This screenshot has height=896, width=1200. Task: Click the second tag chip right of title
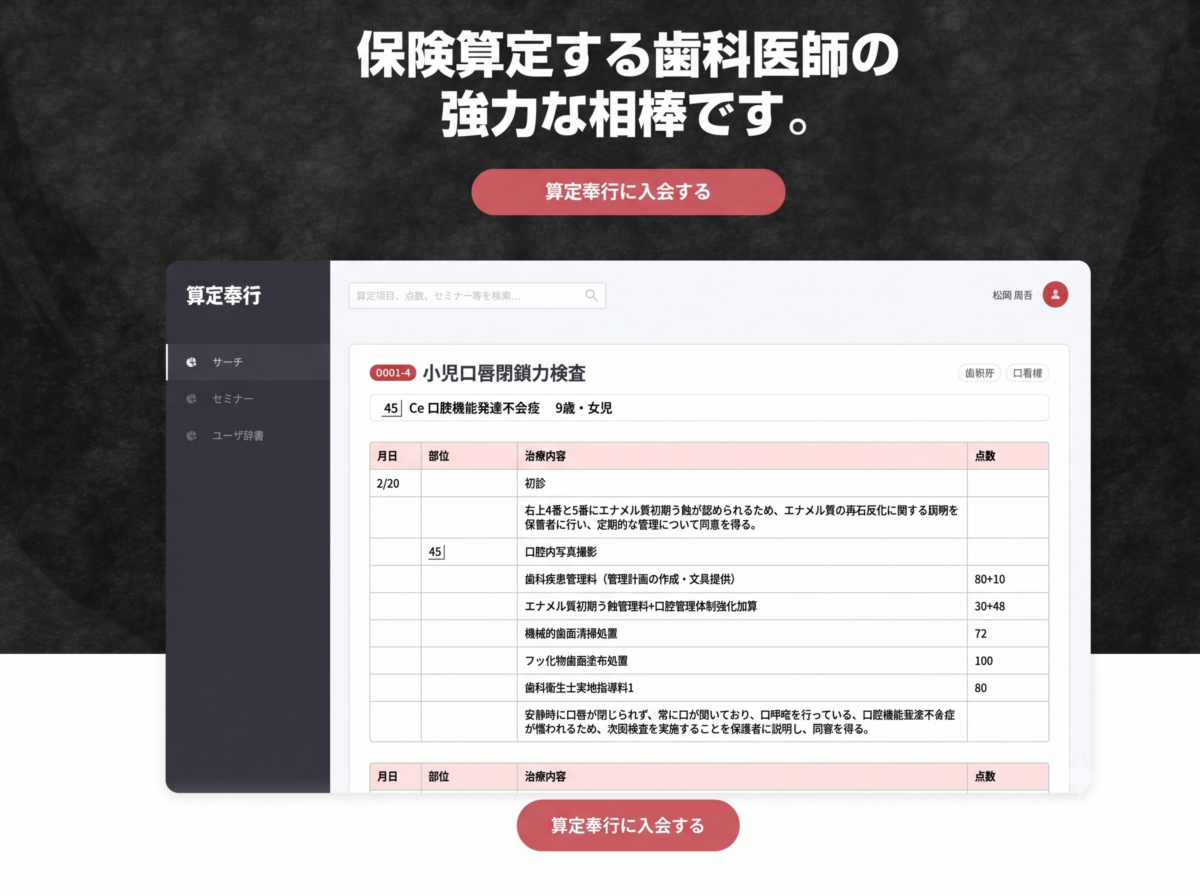click(1027, 373)
